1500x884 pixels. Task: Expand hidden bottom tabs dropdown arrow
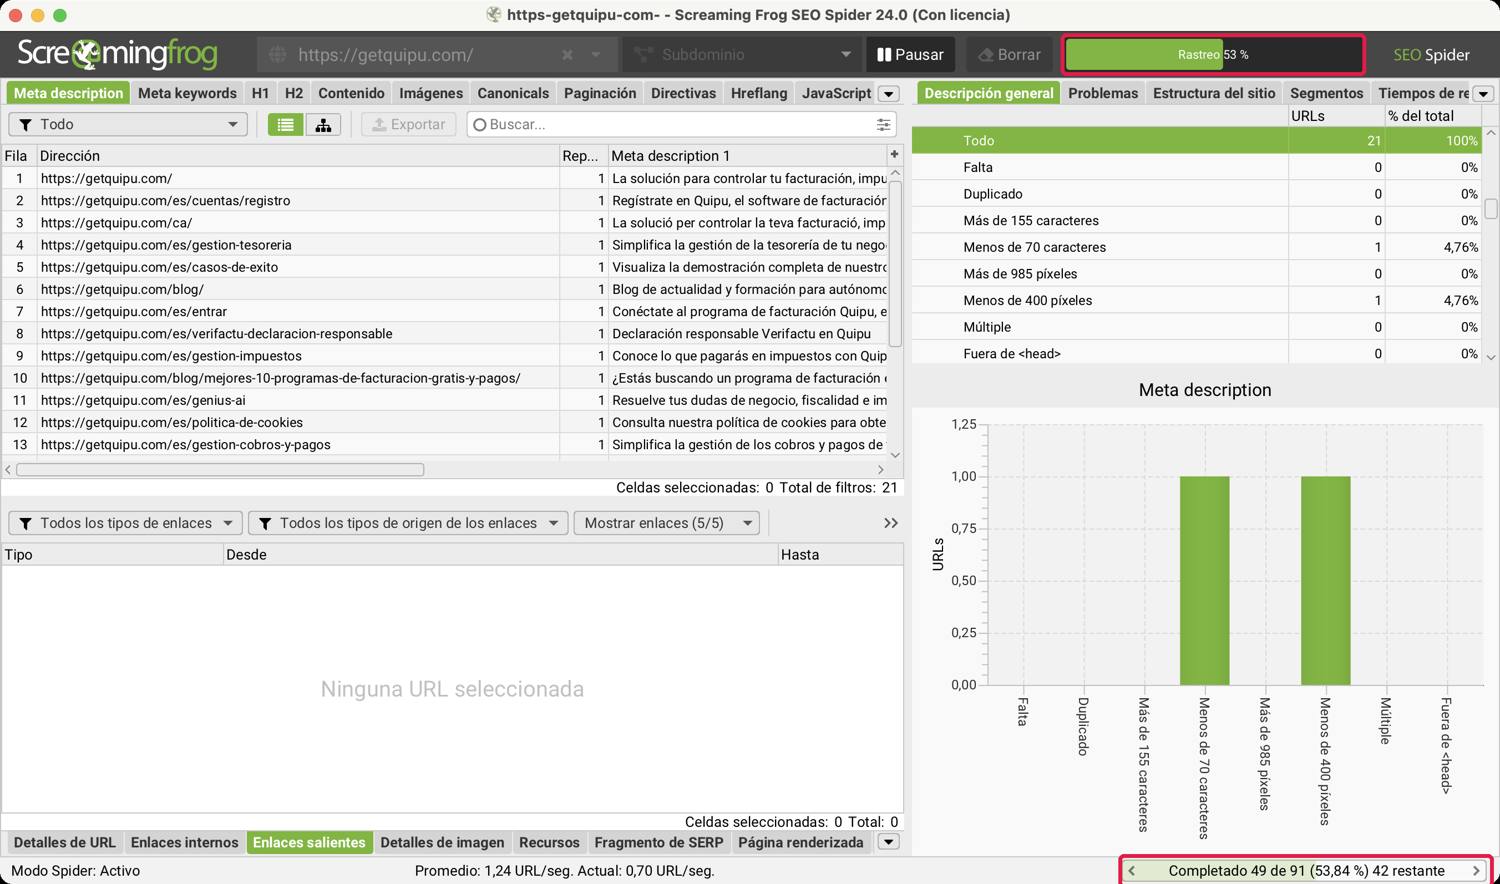(x=888, y=842)
